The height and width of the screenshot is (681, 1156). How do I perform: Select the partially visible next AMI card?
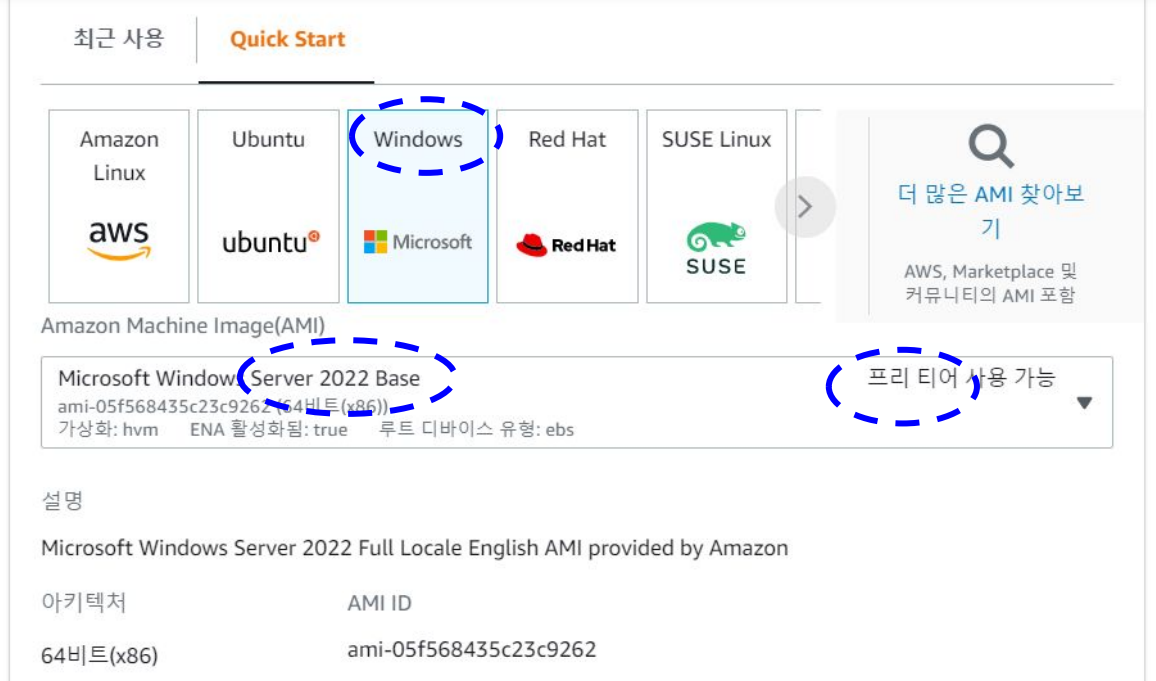(x=808, y=206)
